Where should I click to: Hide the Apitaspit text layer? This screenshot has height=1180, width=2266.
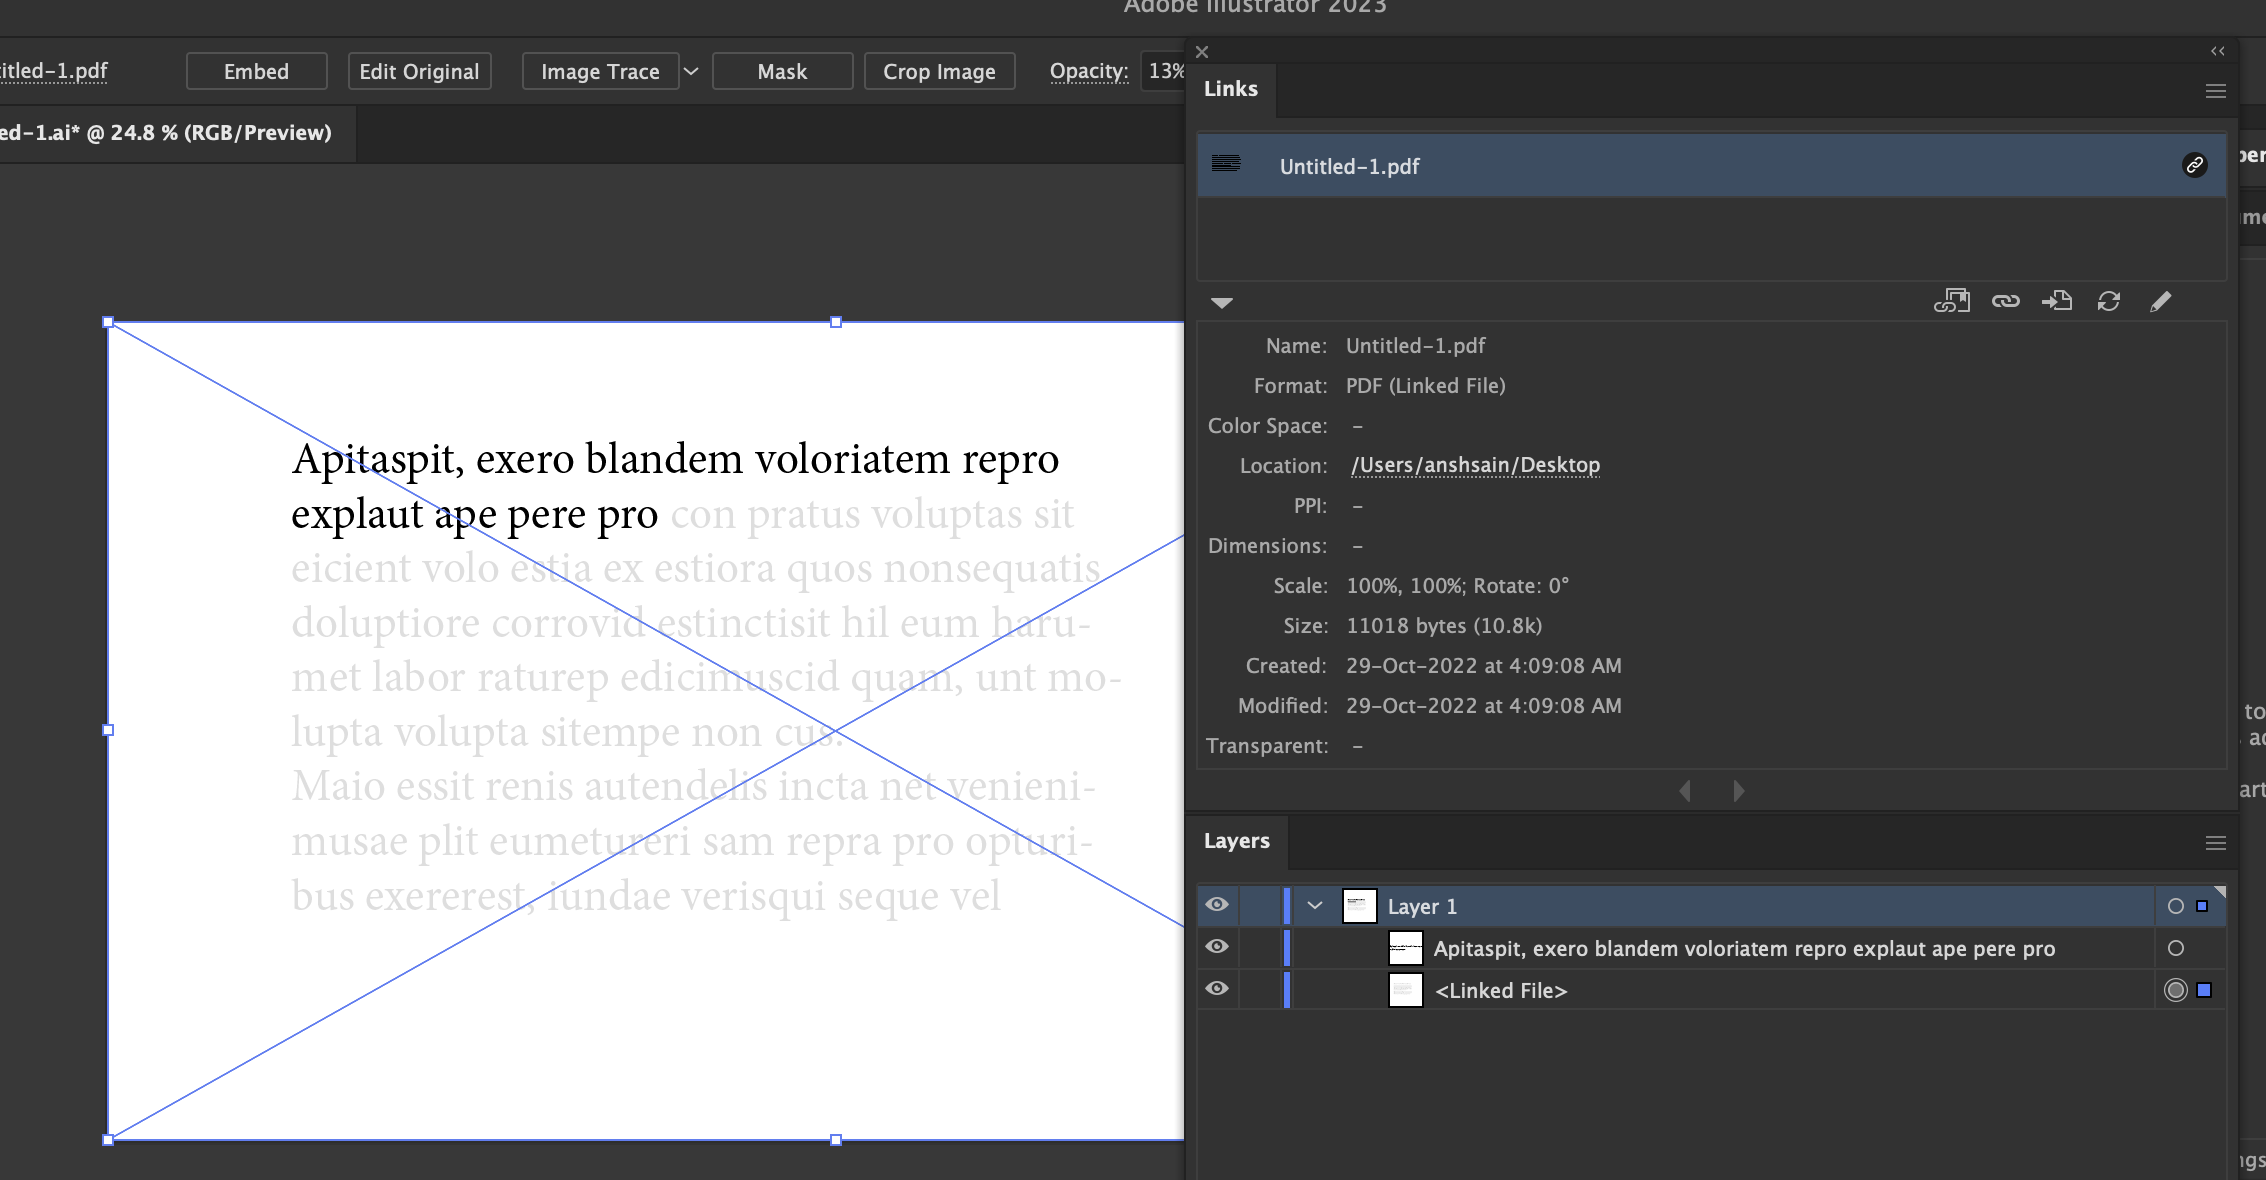pyautogui.click(x=1216, y=946)
